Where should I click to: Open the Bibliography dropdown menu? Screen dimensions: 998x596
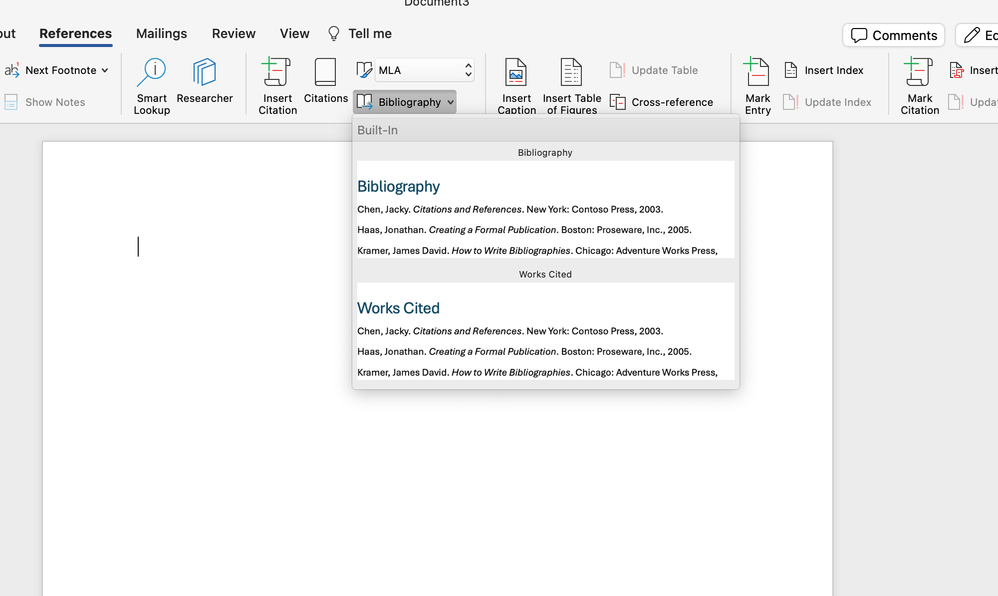point(404,101)
